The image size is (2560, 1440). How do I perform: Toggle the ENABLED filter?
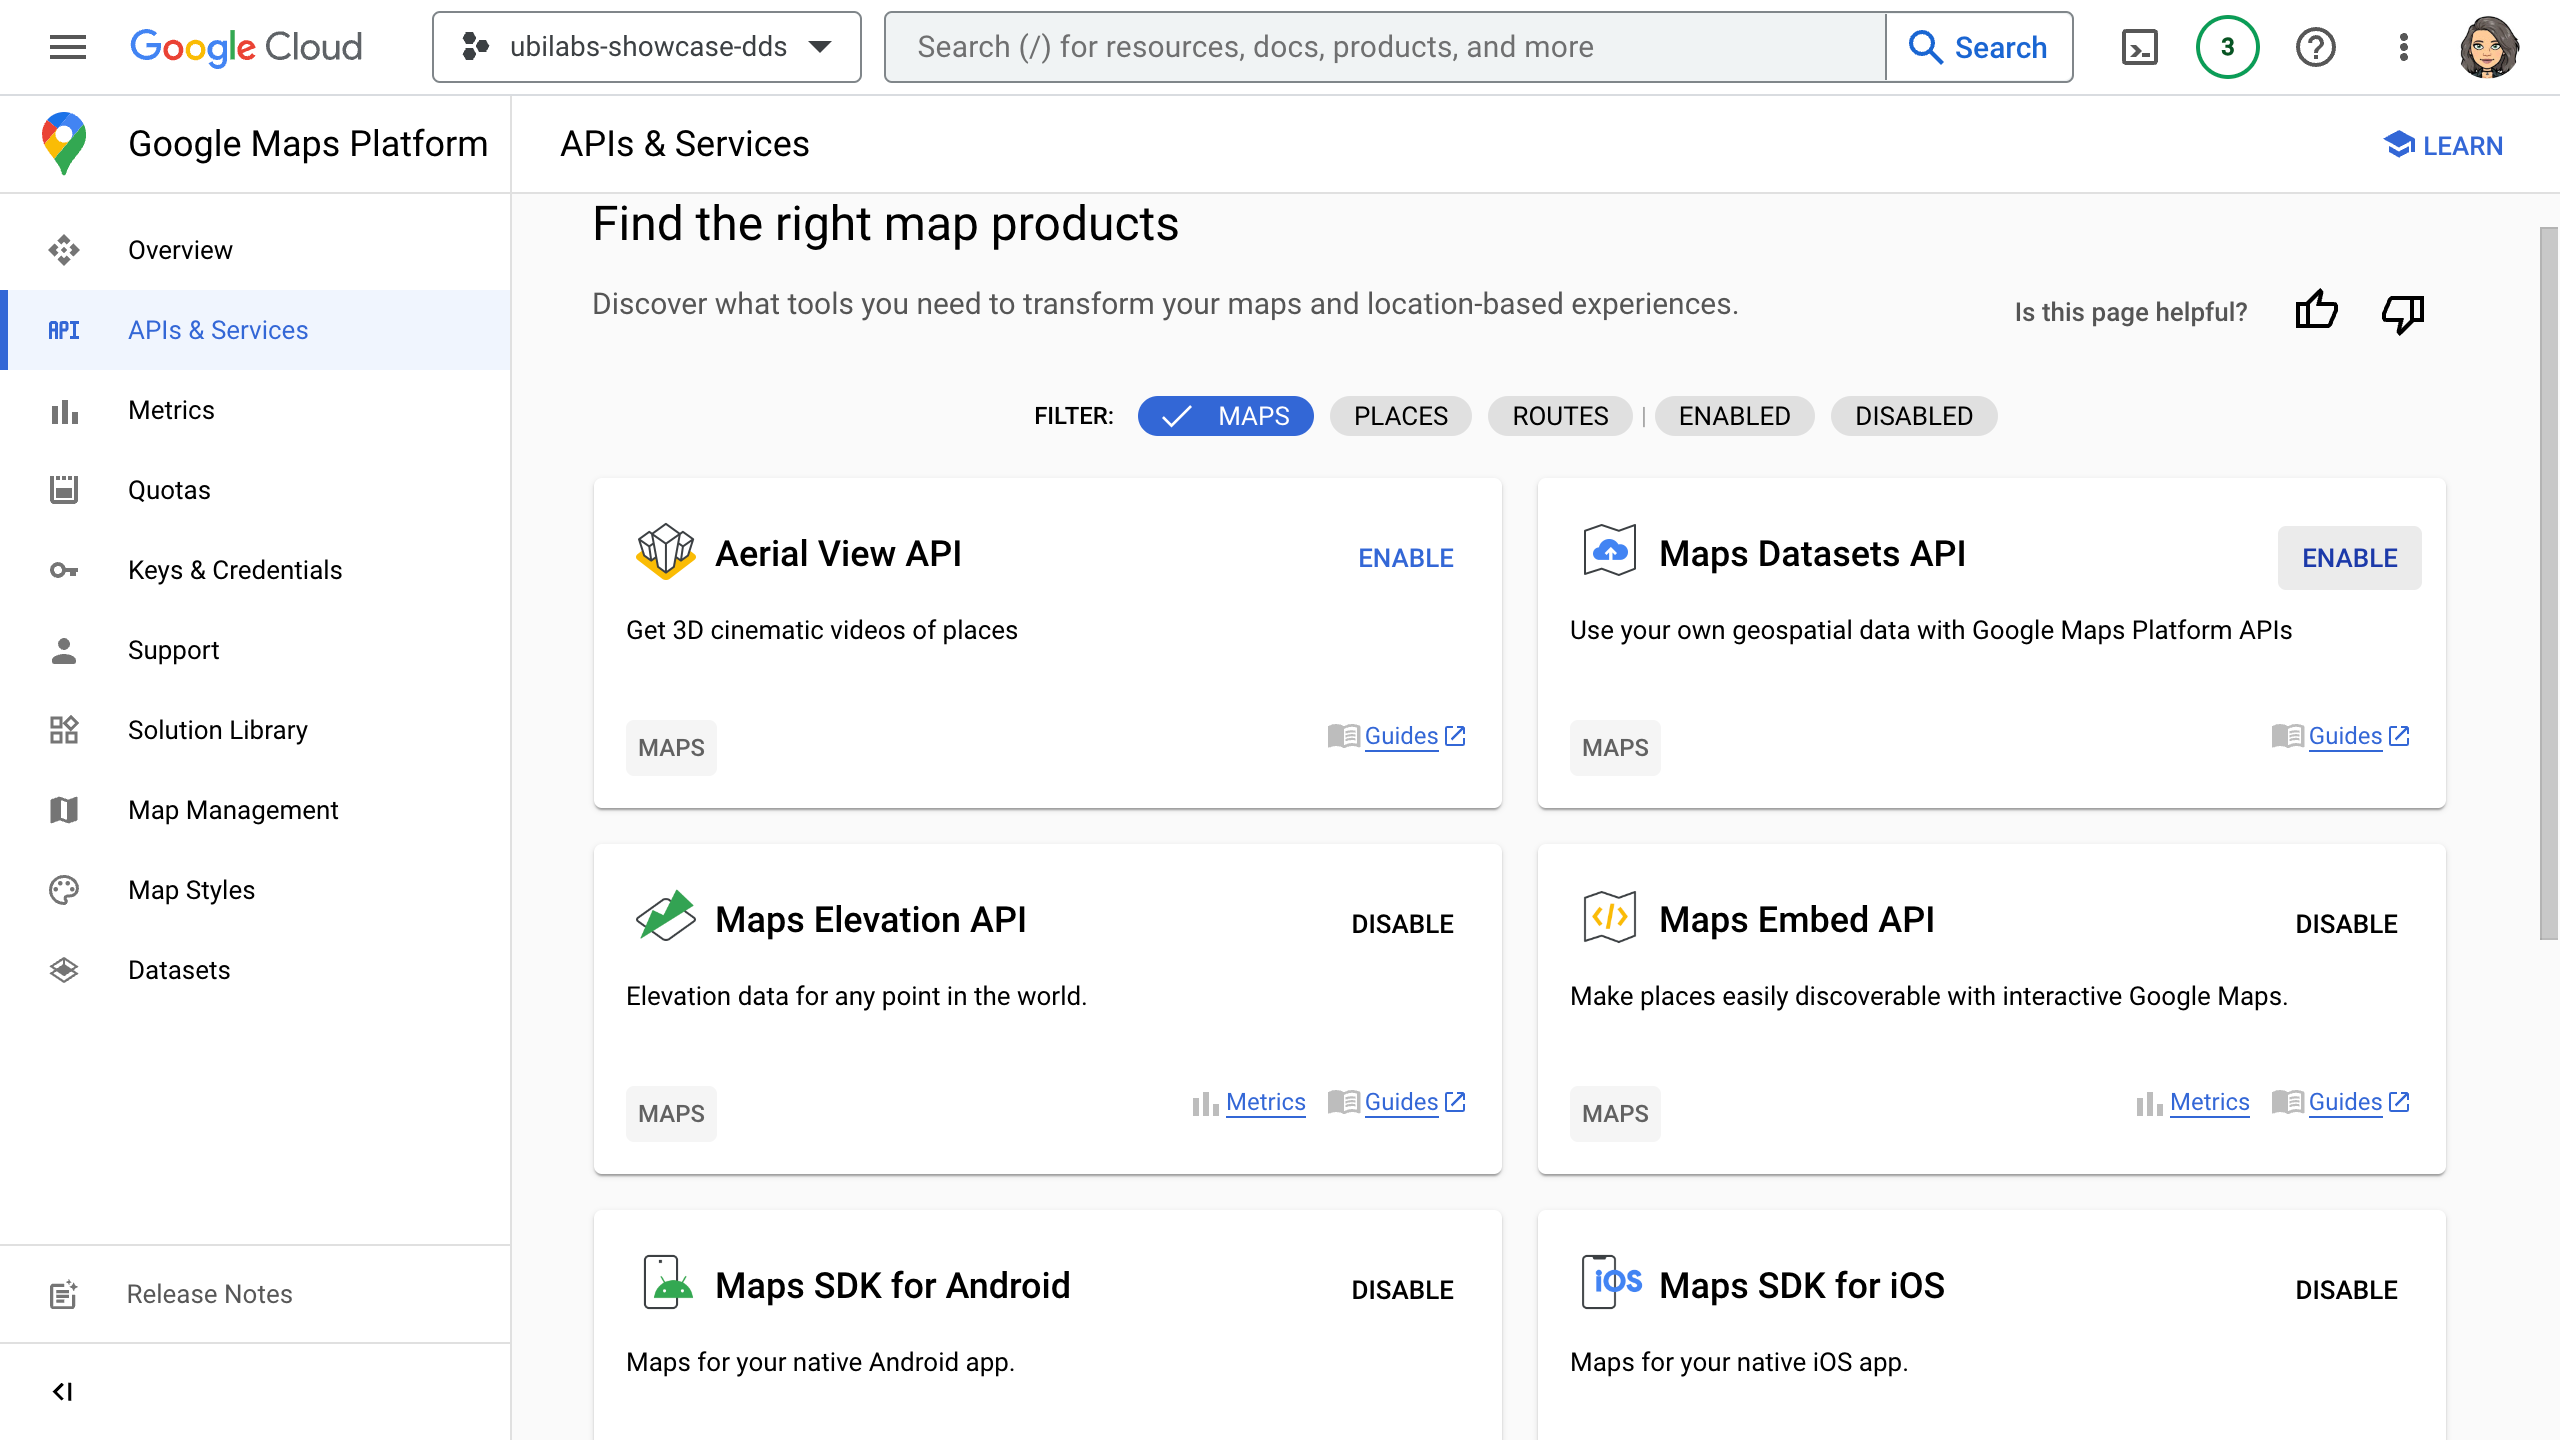click(x=1734, y=416)
